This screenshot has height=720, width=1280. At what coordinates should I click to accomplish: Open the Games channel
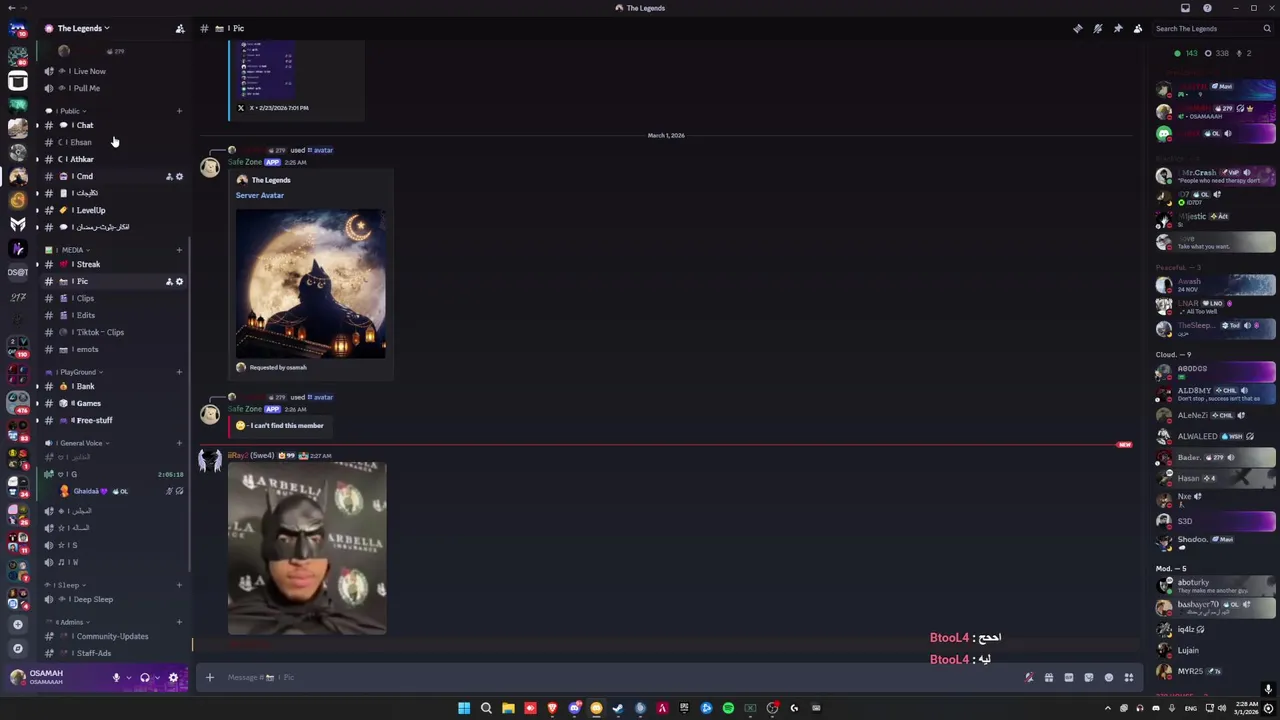click(113, 403)
